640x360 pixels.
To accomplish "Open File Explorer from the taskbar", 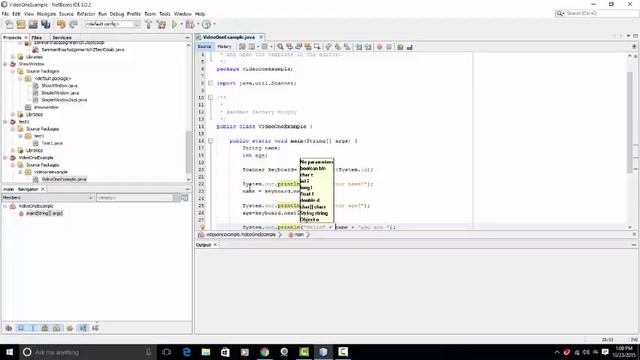I will point(206,352).
